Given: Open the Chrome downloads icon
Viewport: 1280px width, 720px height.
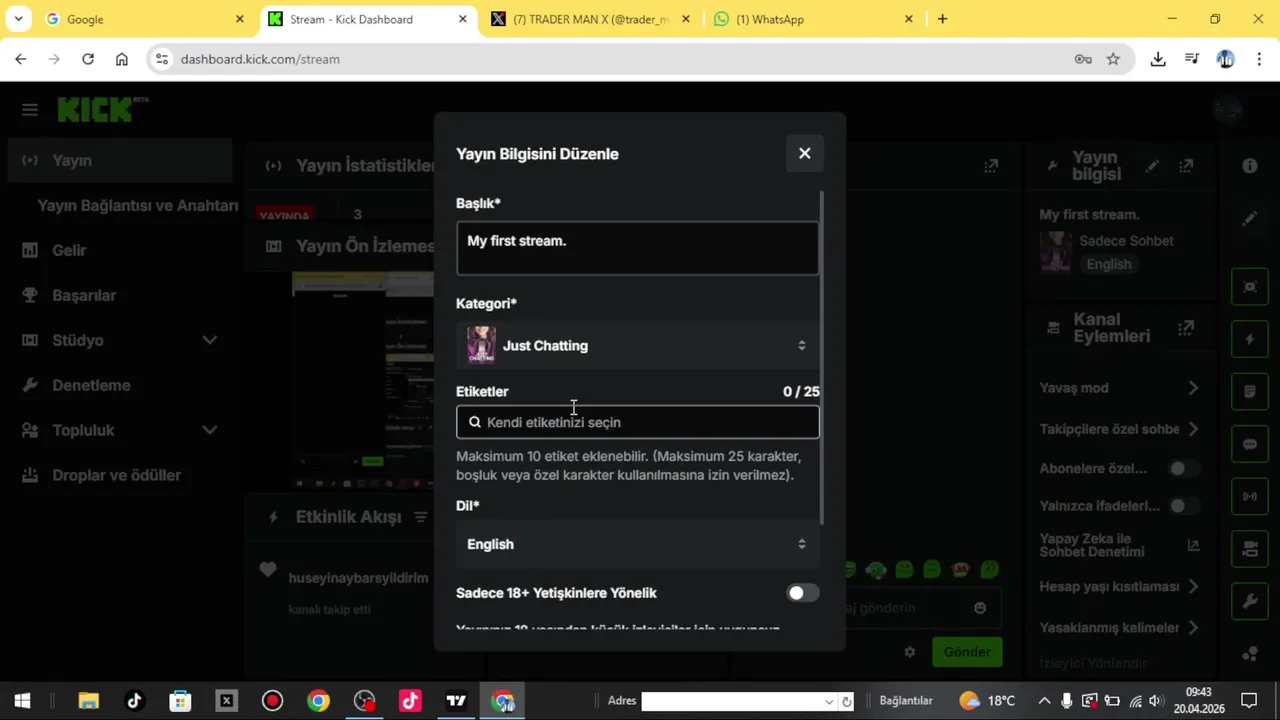Looking at the screenshot, I should [x=1158, y=59].
